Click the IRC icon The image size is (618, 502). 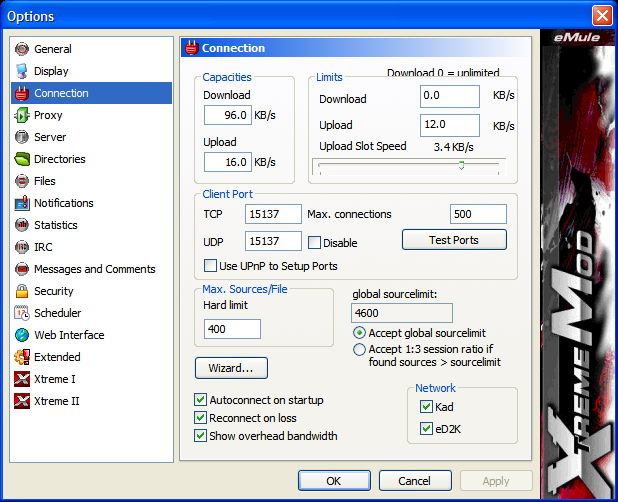22,247
